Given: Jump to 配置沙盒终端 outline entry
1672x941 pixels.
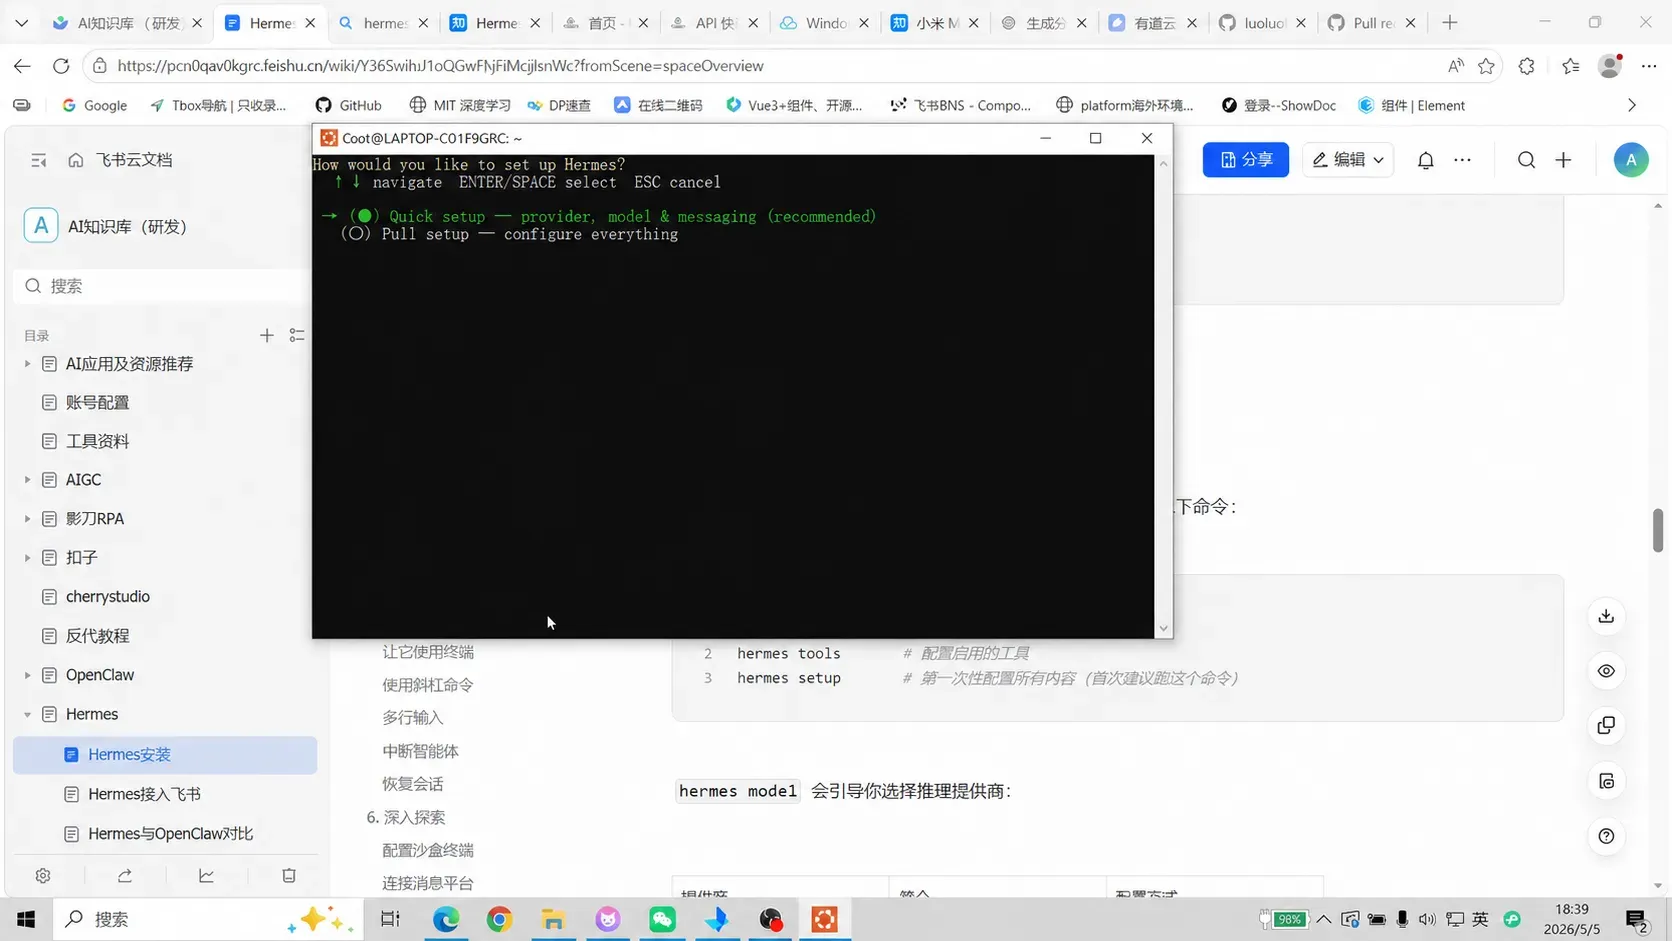Looking at the screenshot, I should (427, 850).
